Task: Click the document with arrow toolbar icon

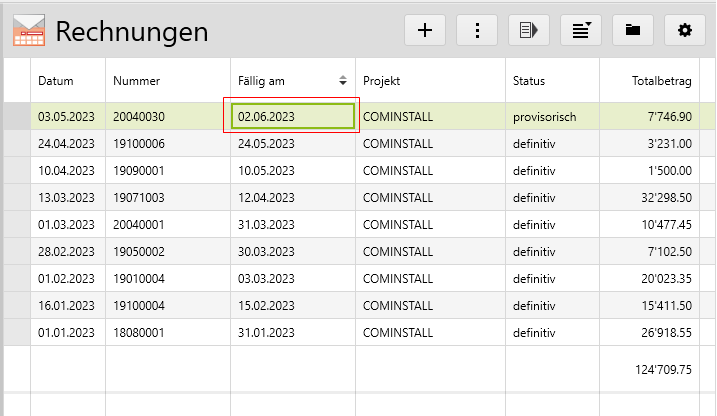Action: click(x=529, y=30)
